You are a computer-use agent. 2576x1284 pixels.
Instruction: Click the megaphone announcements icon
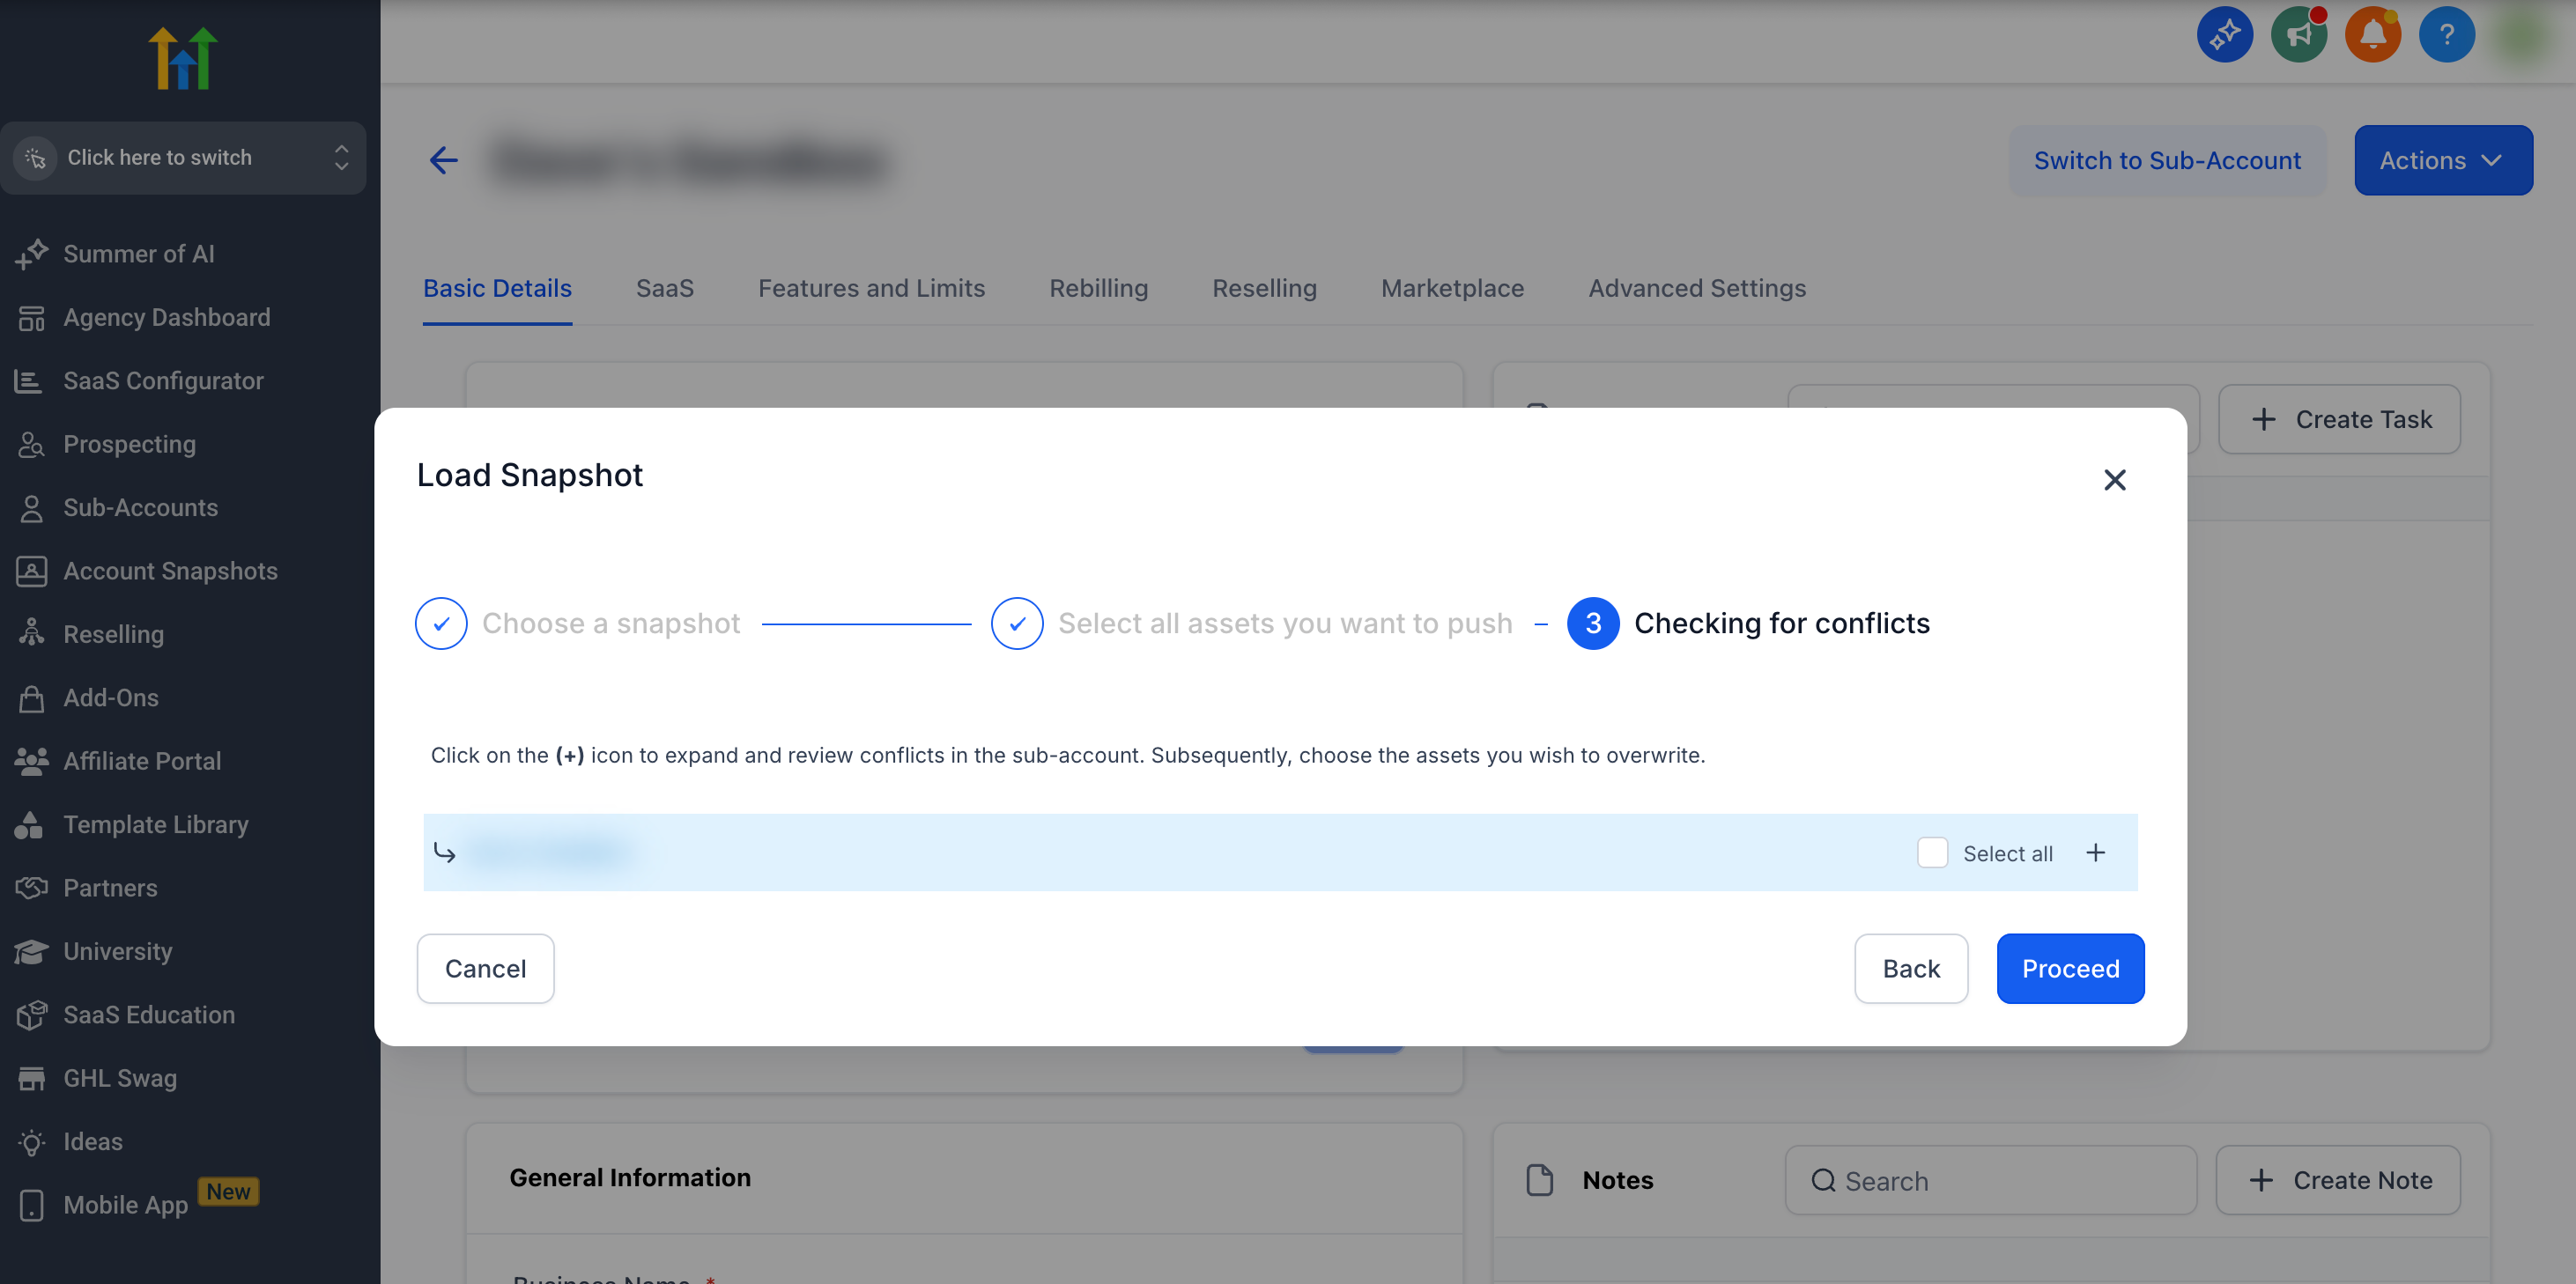point(2298,36)
